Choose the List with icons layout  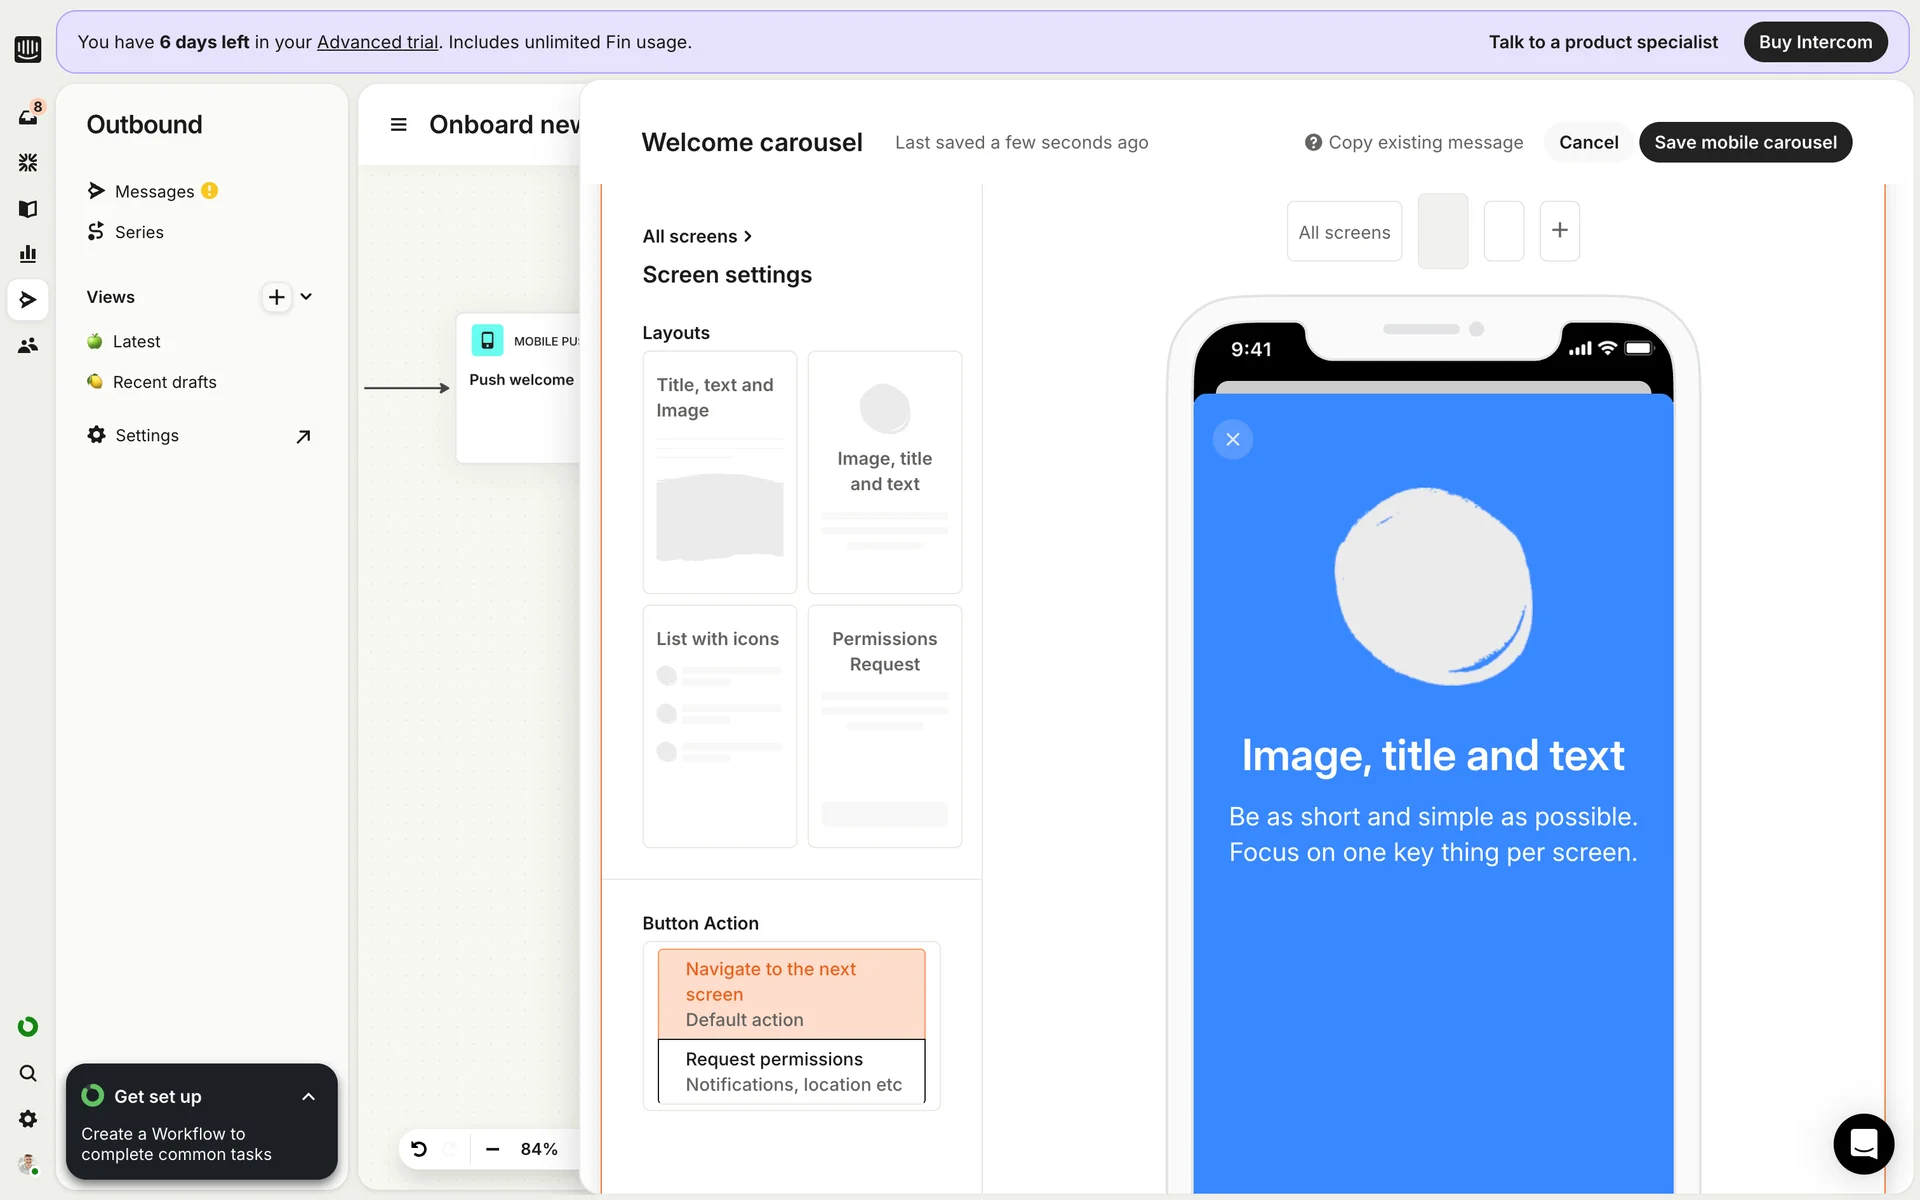tap(719, 726)
